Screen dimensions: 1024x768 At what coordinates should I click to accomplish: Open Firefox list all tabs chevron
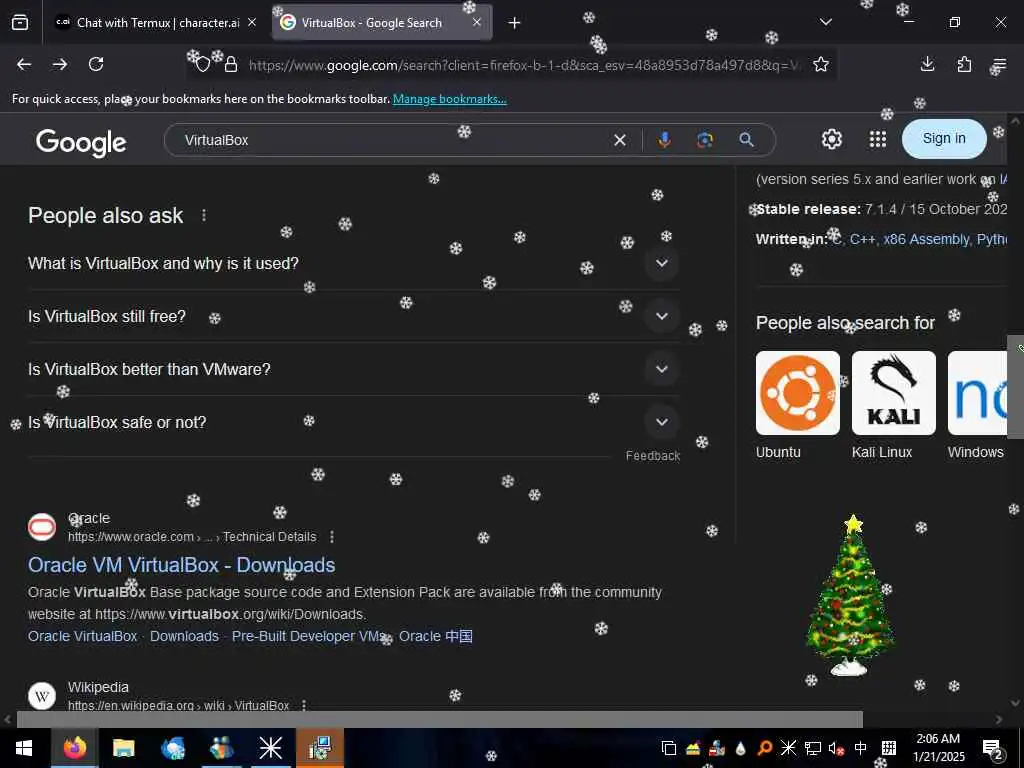[x=825, y=22]
